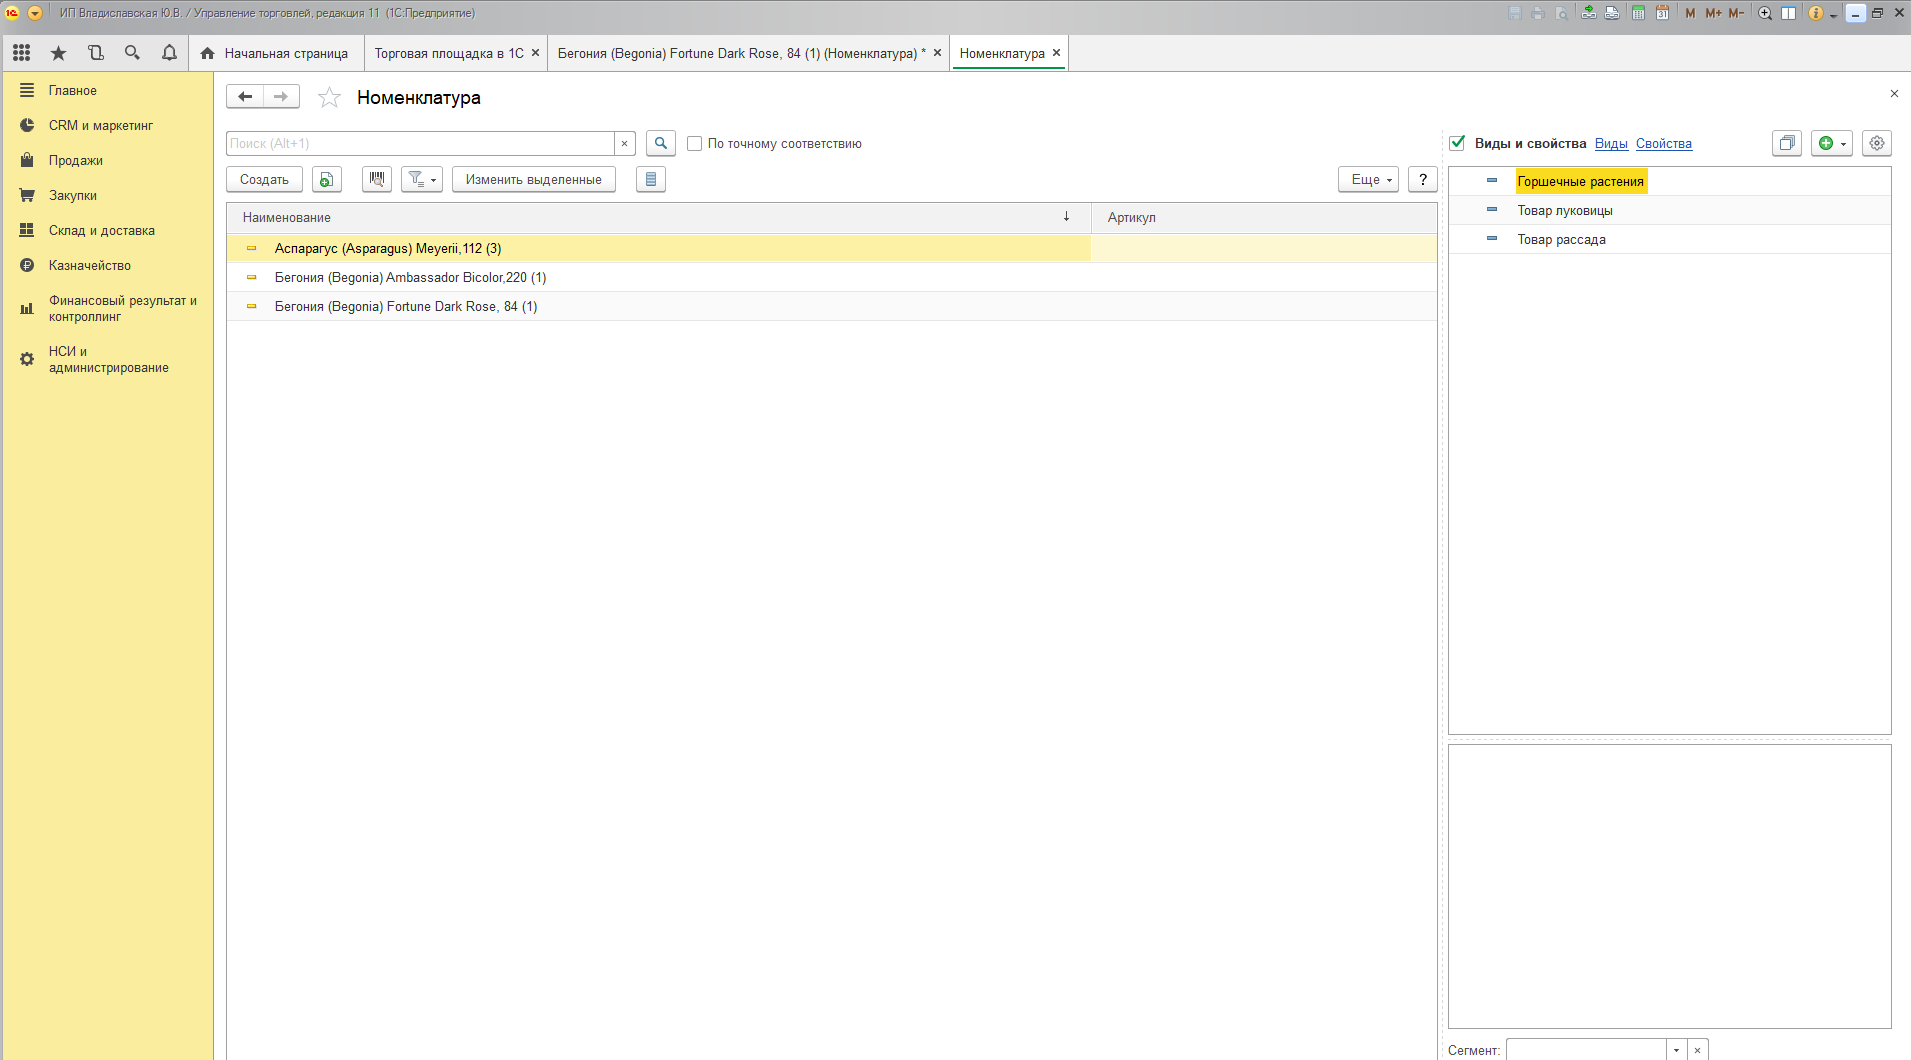Switch to Торговая площадка в 1С tab
This screenshot has width=1911, height=1060.
point(449,53)
